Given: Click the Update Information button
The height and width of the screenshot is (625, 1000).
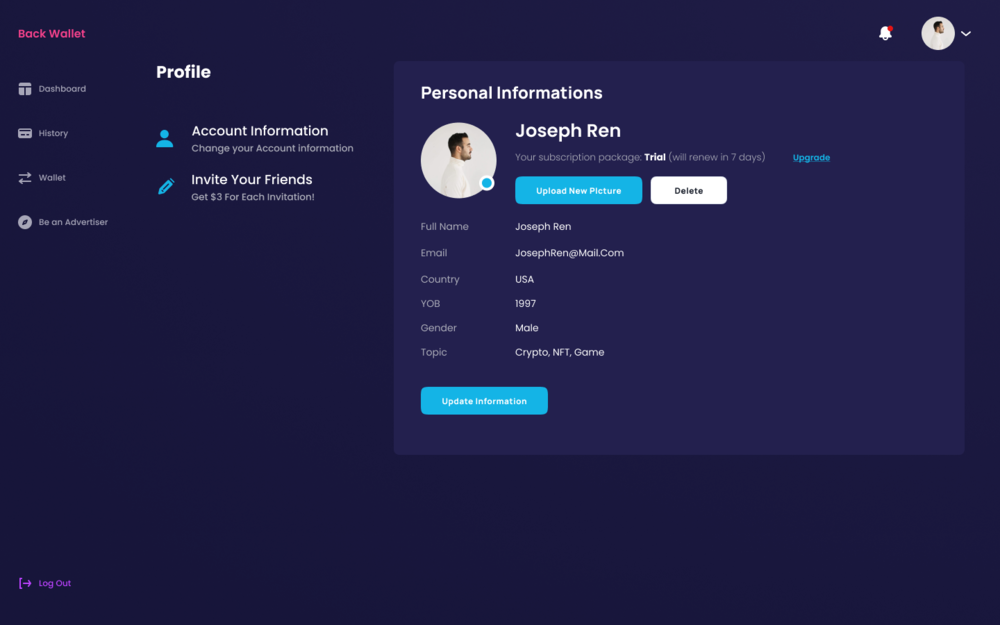Looking at the screenshot, I should [484, 401].
